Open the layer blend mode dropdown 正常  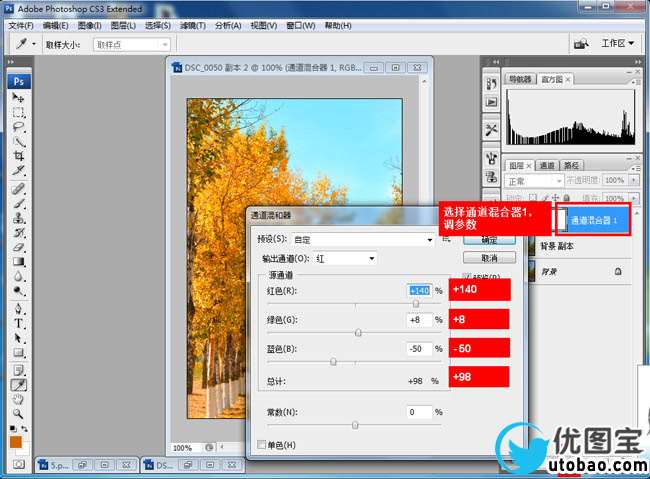[x=534, y=181]
